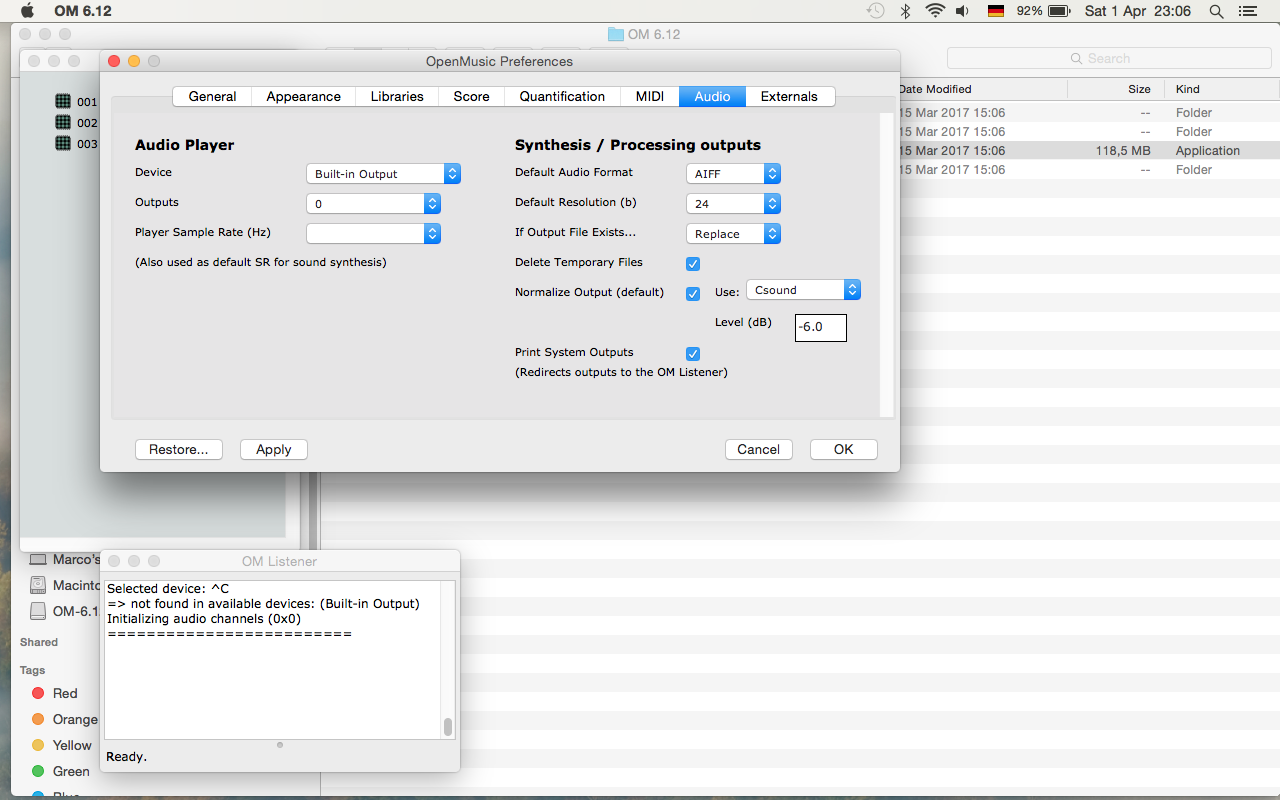Open Notification Center icon
Image resolution: width=1280 pixels, height=800 pixels.
[1246, 11]
